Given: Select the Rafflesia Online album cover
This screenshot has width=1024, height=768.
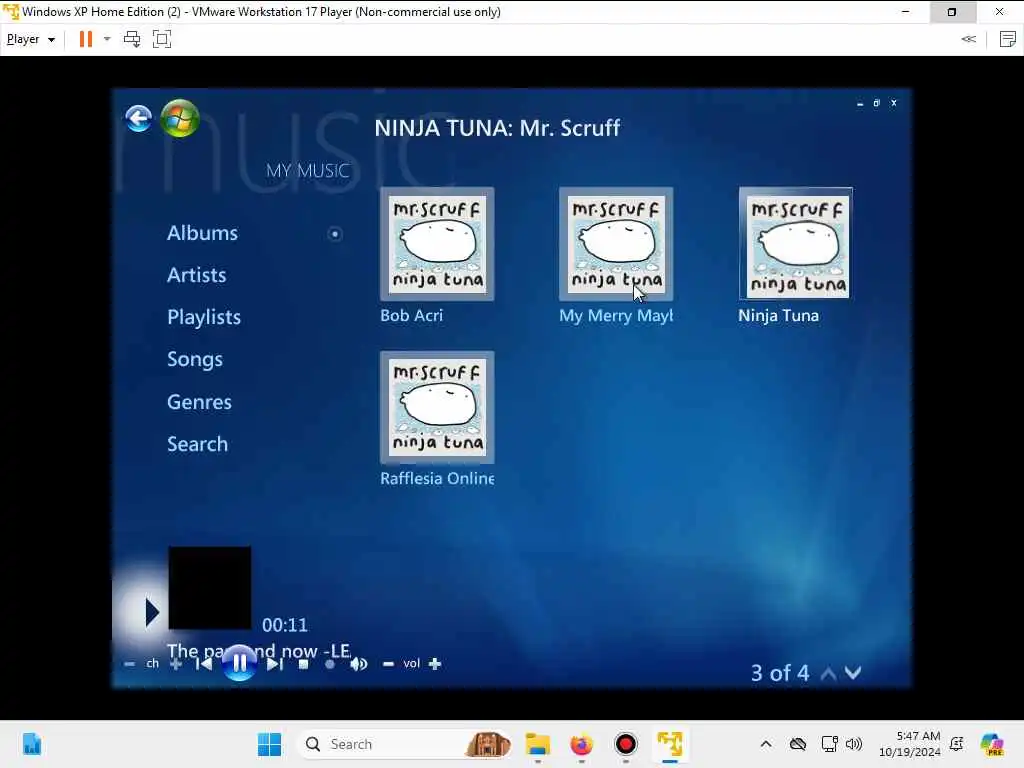Looking at the screenshot, I should coord(437,408).
